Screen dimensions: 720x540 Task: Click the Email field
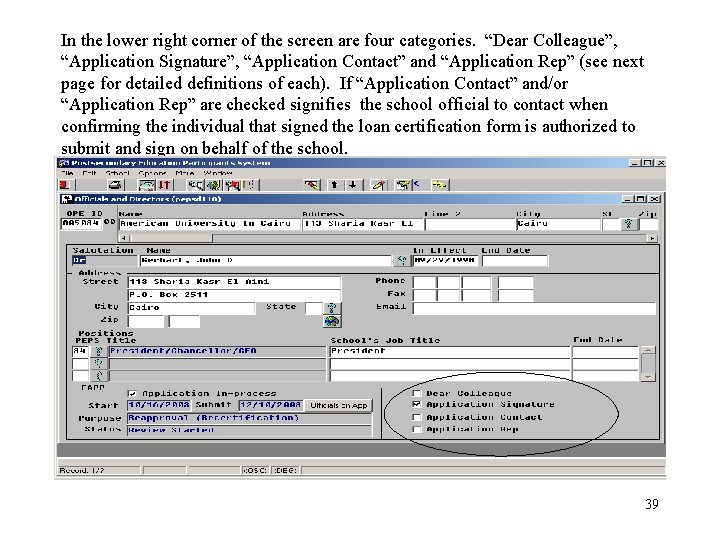[534, 308]
